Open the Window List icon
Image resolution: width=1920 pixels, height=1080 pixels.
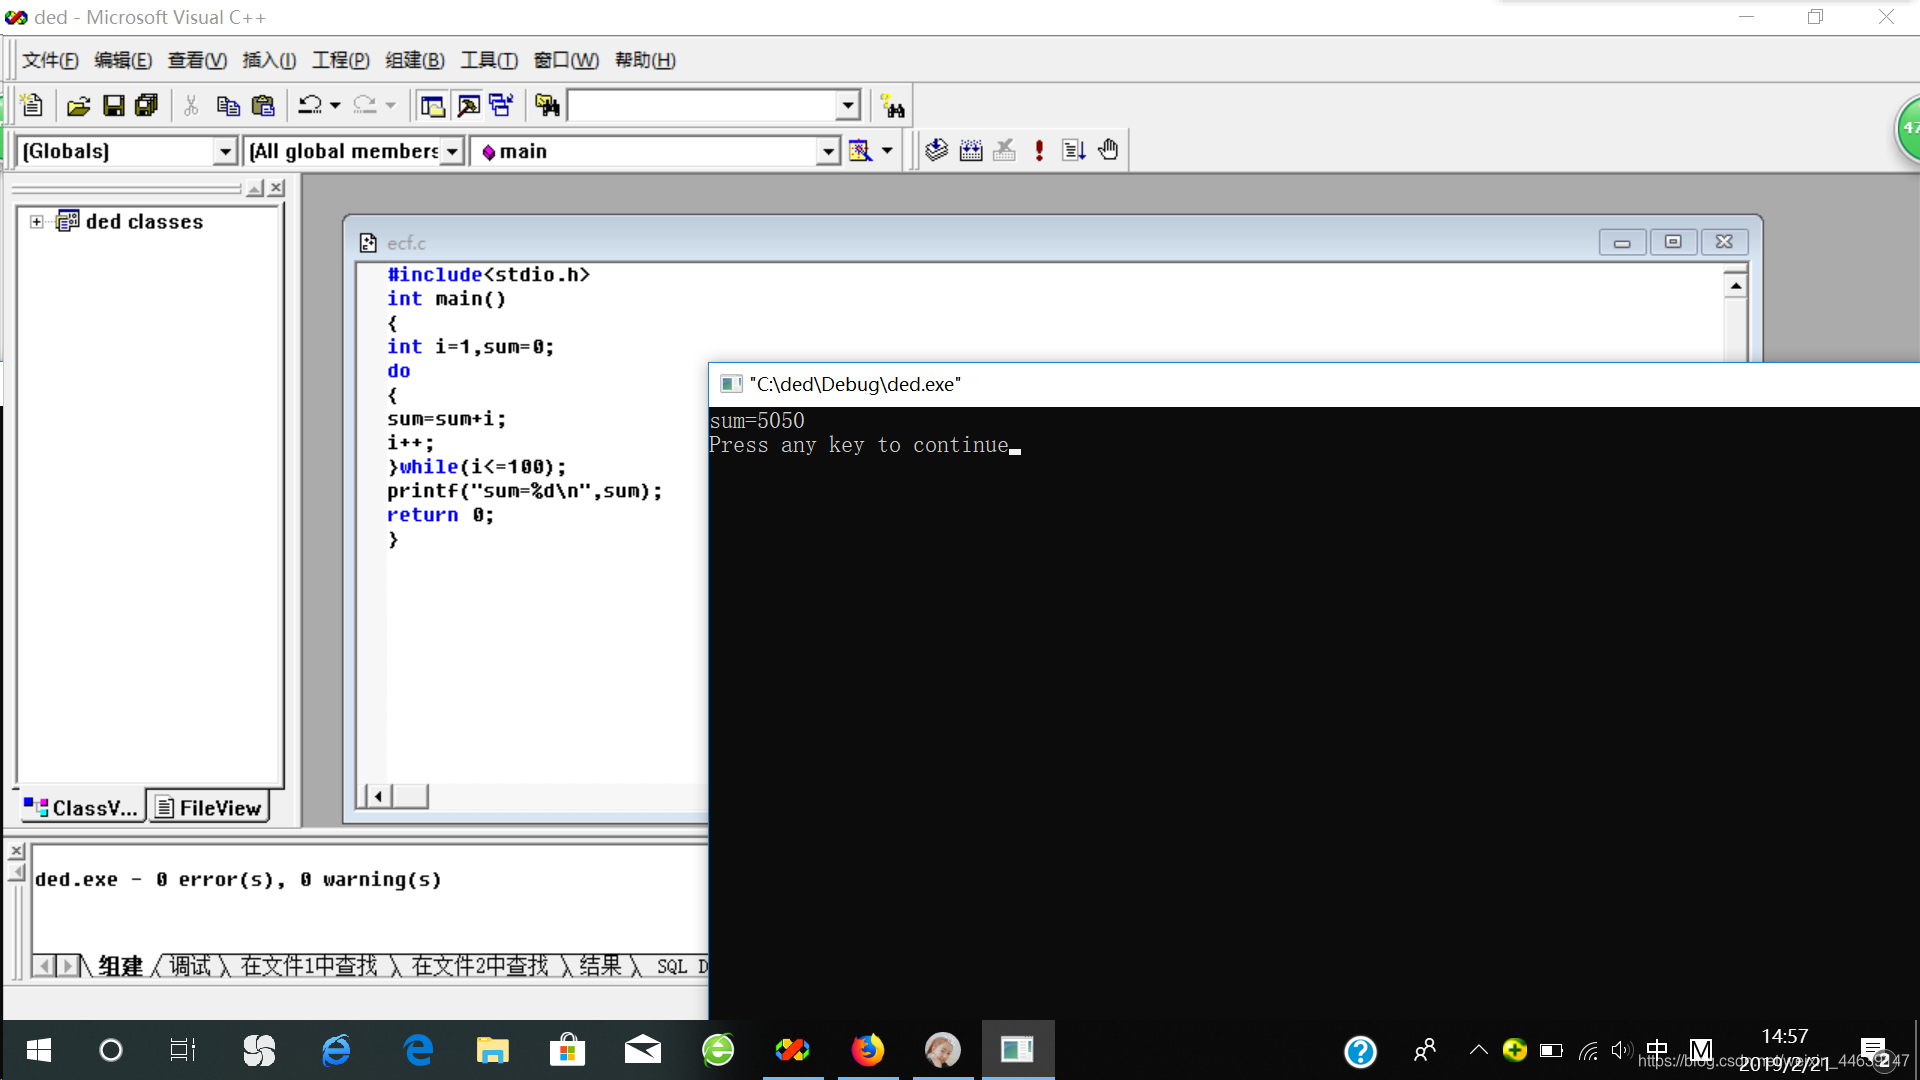tap(500, 105)
